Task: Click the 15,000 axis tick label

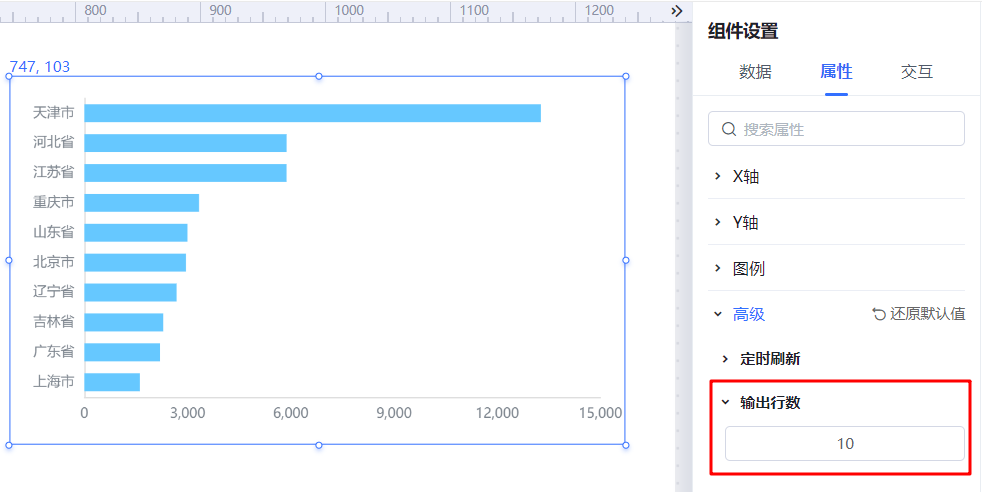Action: [600, 413]
